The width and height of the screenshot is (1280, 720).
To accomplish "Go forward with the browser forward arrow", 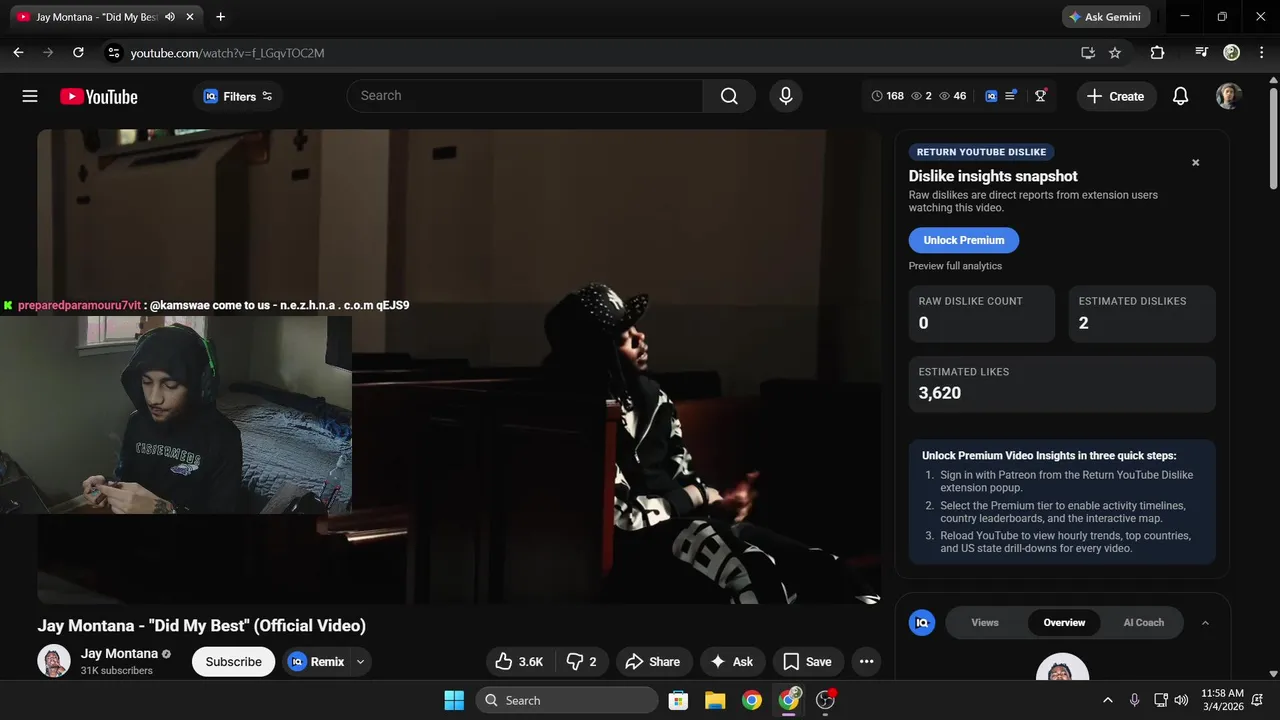I will (48, 52).
